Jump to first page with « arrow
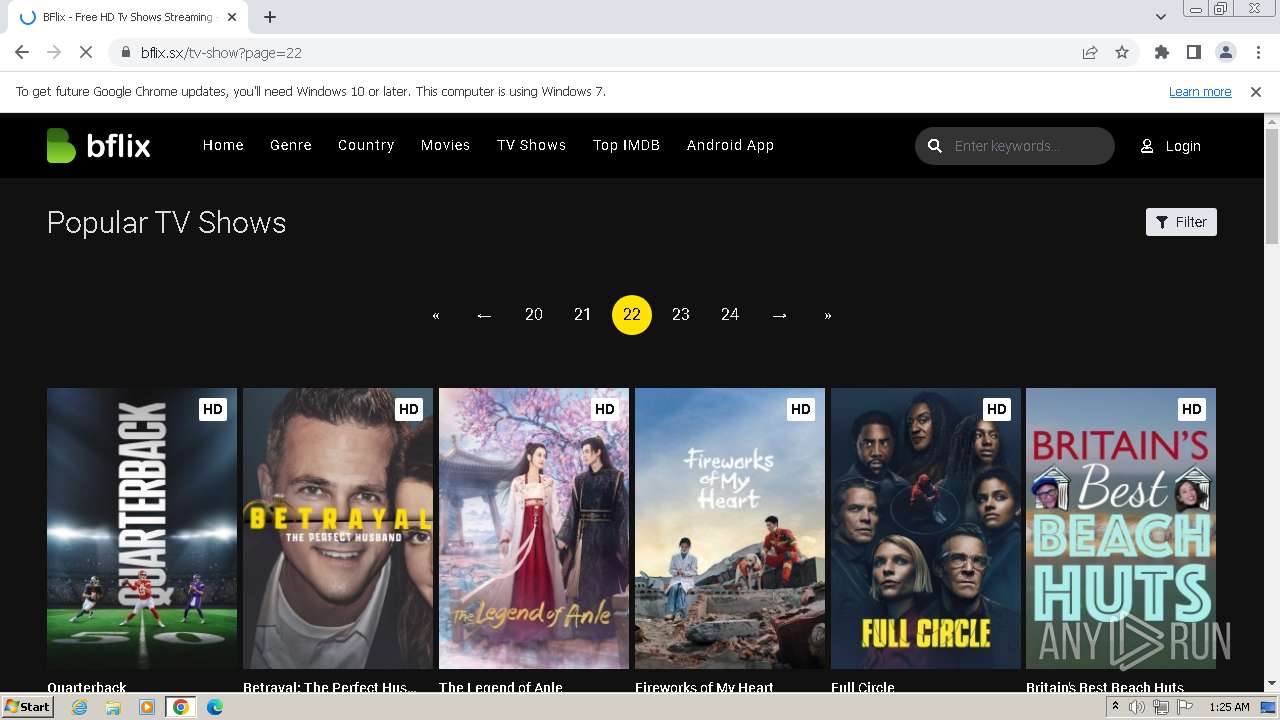This screenshot has height=720, width=1280. pos(436,315)
